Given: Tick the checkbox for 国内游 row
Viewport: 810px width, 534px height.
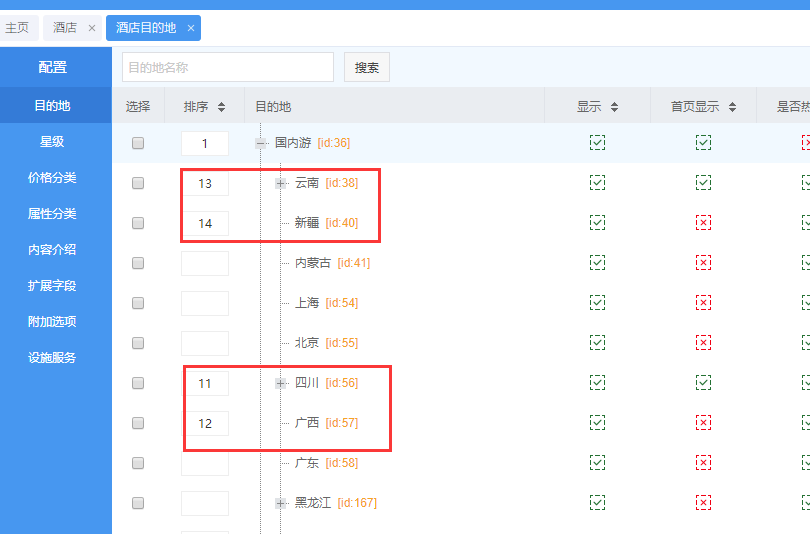Looking at the screenshot, I should (138, 143).
